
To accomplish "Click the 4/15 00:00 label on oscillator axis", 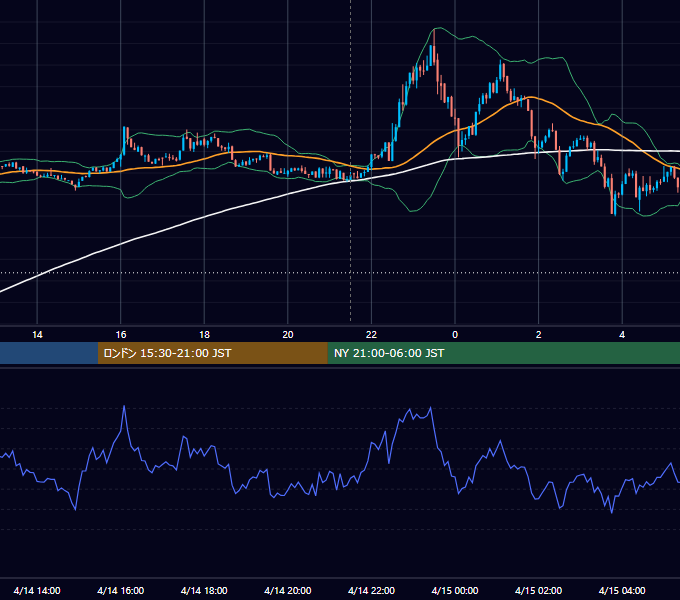I will point(455,590).
